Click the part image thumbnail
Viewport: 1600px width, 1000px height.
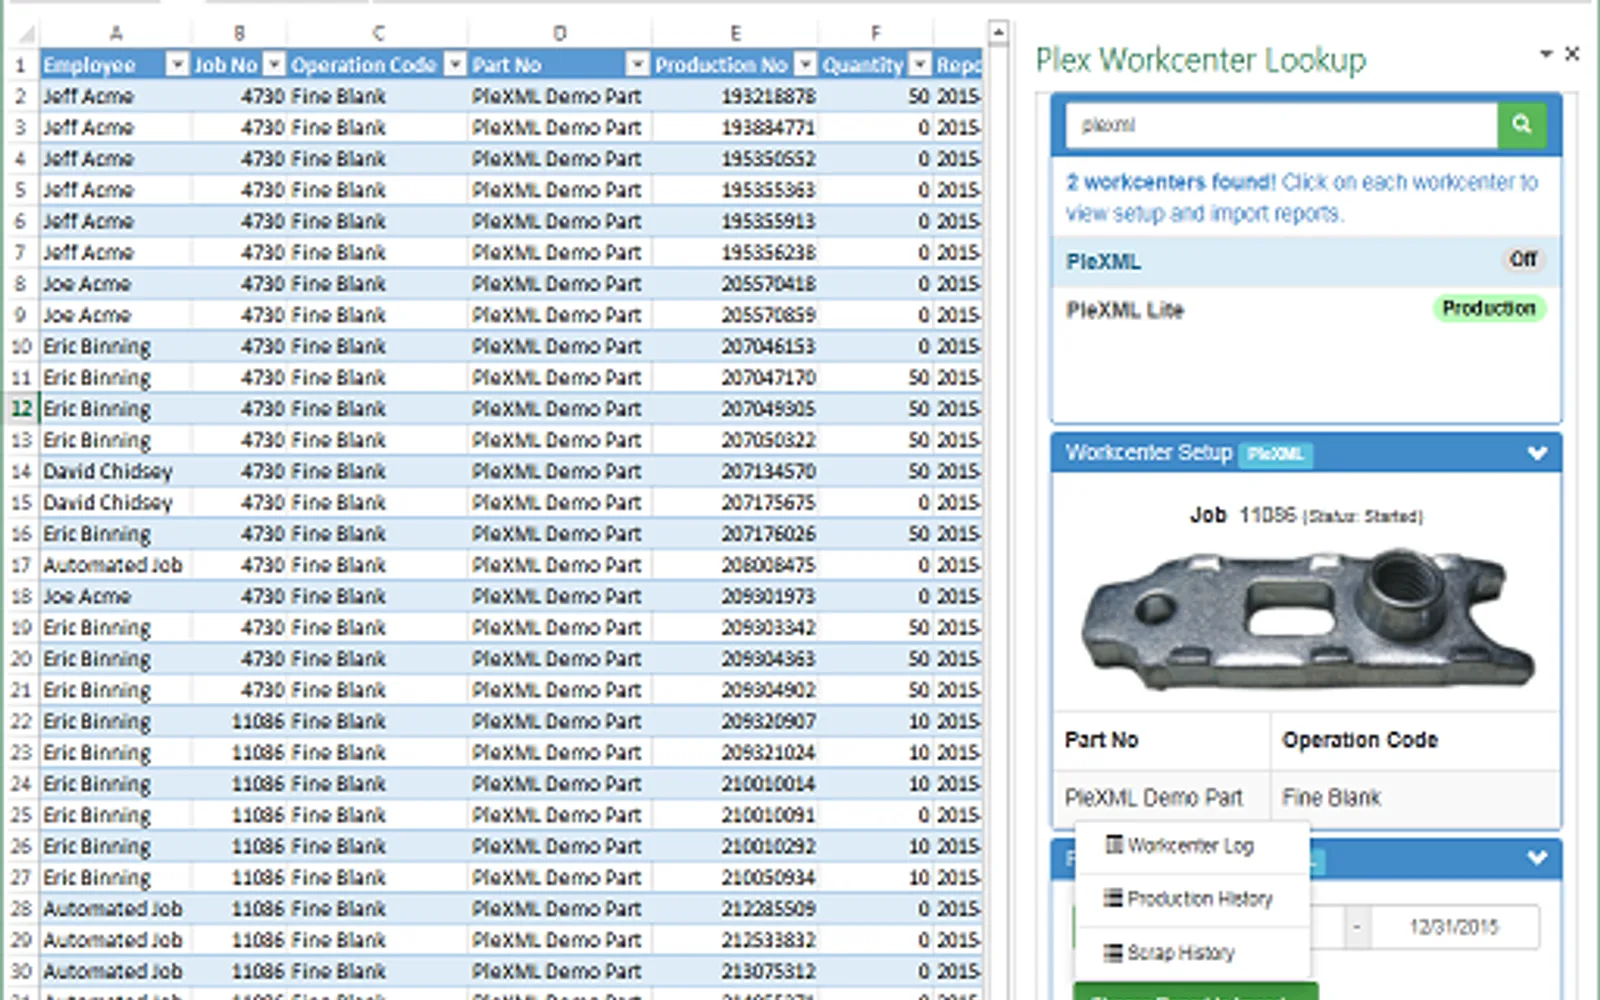1310,620
